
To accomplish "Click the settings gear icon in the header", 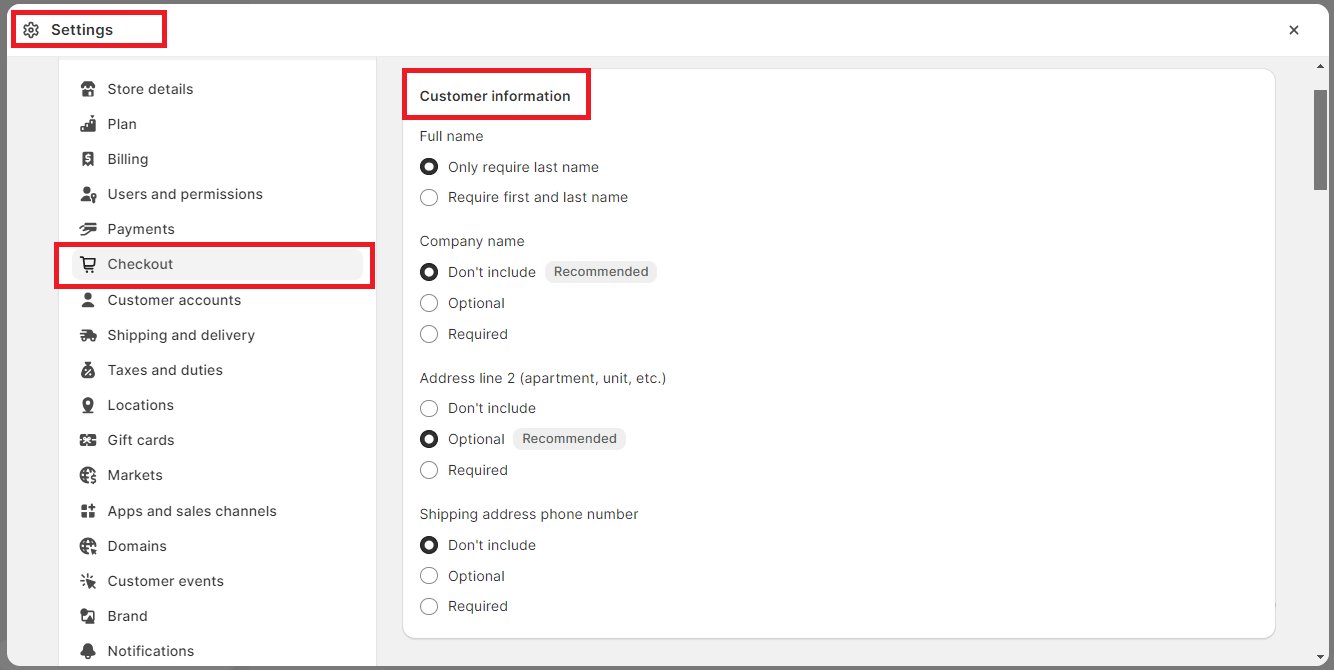I will tap(31, 29).
